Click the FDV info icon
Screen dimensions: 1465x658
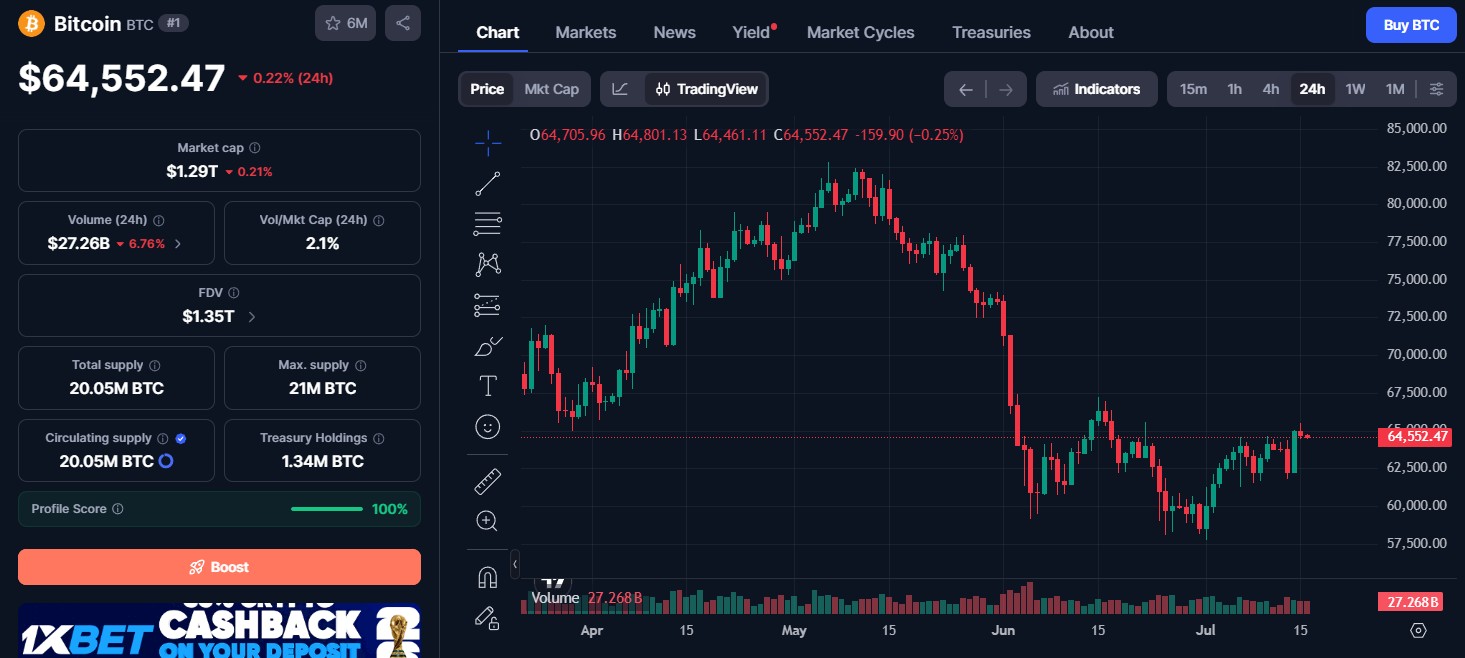point(234,293)
